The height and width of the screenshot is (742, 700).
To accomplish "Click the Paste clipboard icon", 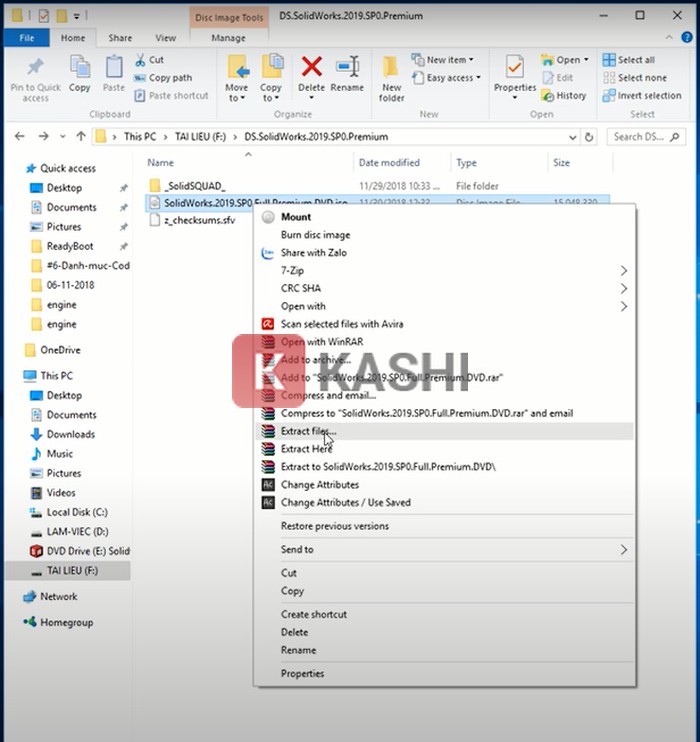I will pyautogui.click(x=114, y=66).
